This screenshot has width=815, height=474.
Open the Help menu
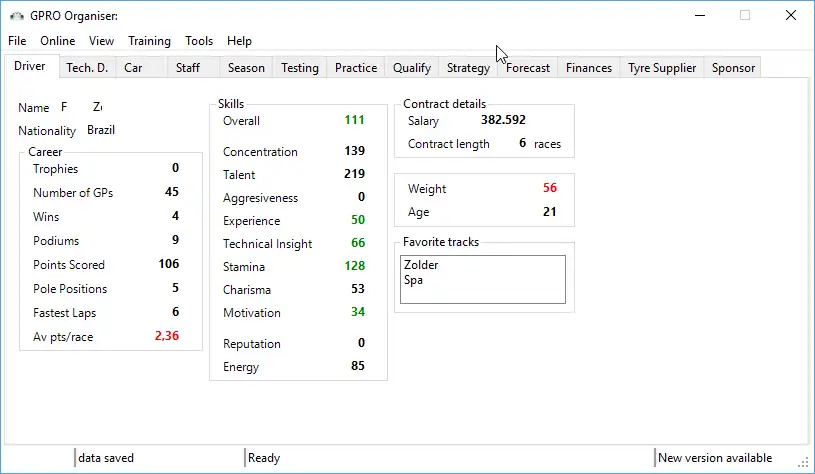click(239, 41)
